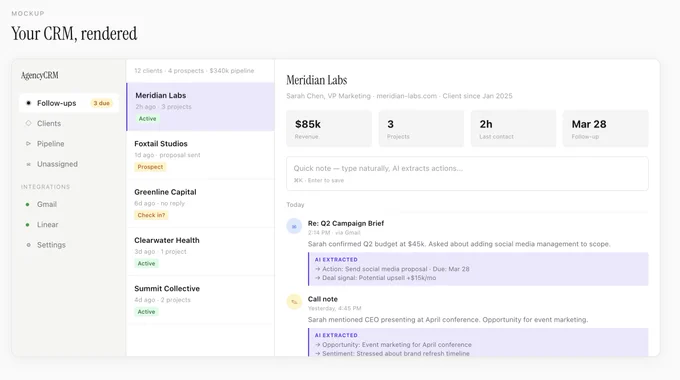680x380 pixels.
Task: Click the 2h Last contact card
Action: (513, 128)
